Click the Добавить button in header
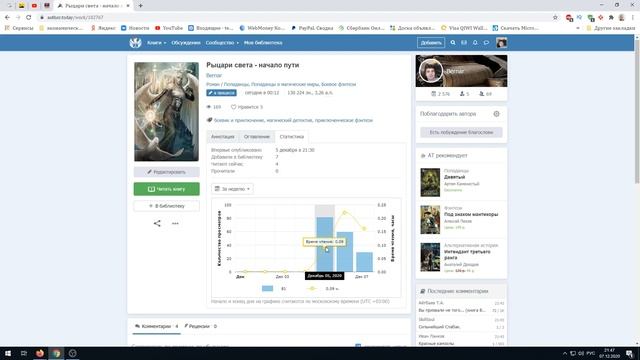The width and height of the screenshot is (640, 360). point(431,42)
